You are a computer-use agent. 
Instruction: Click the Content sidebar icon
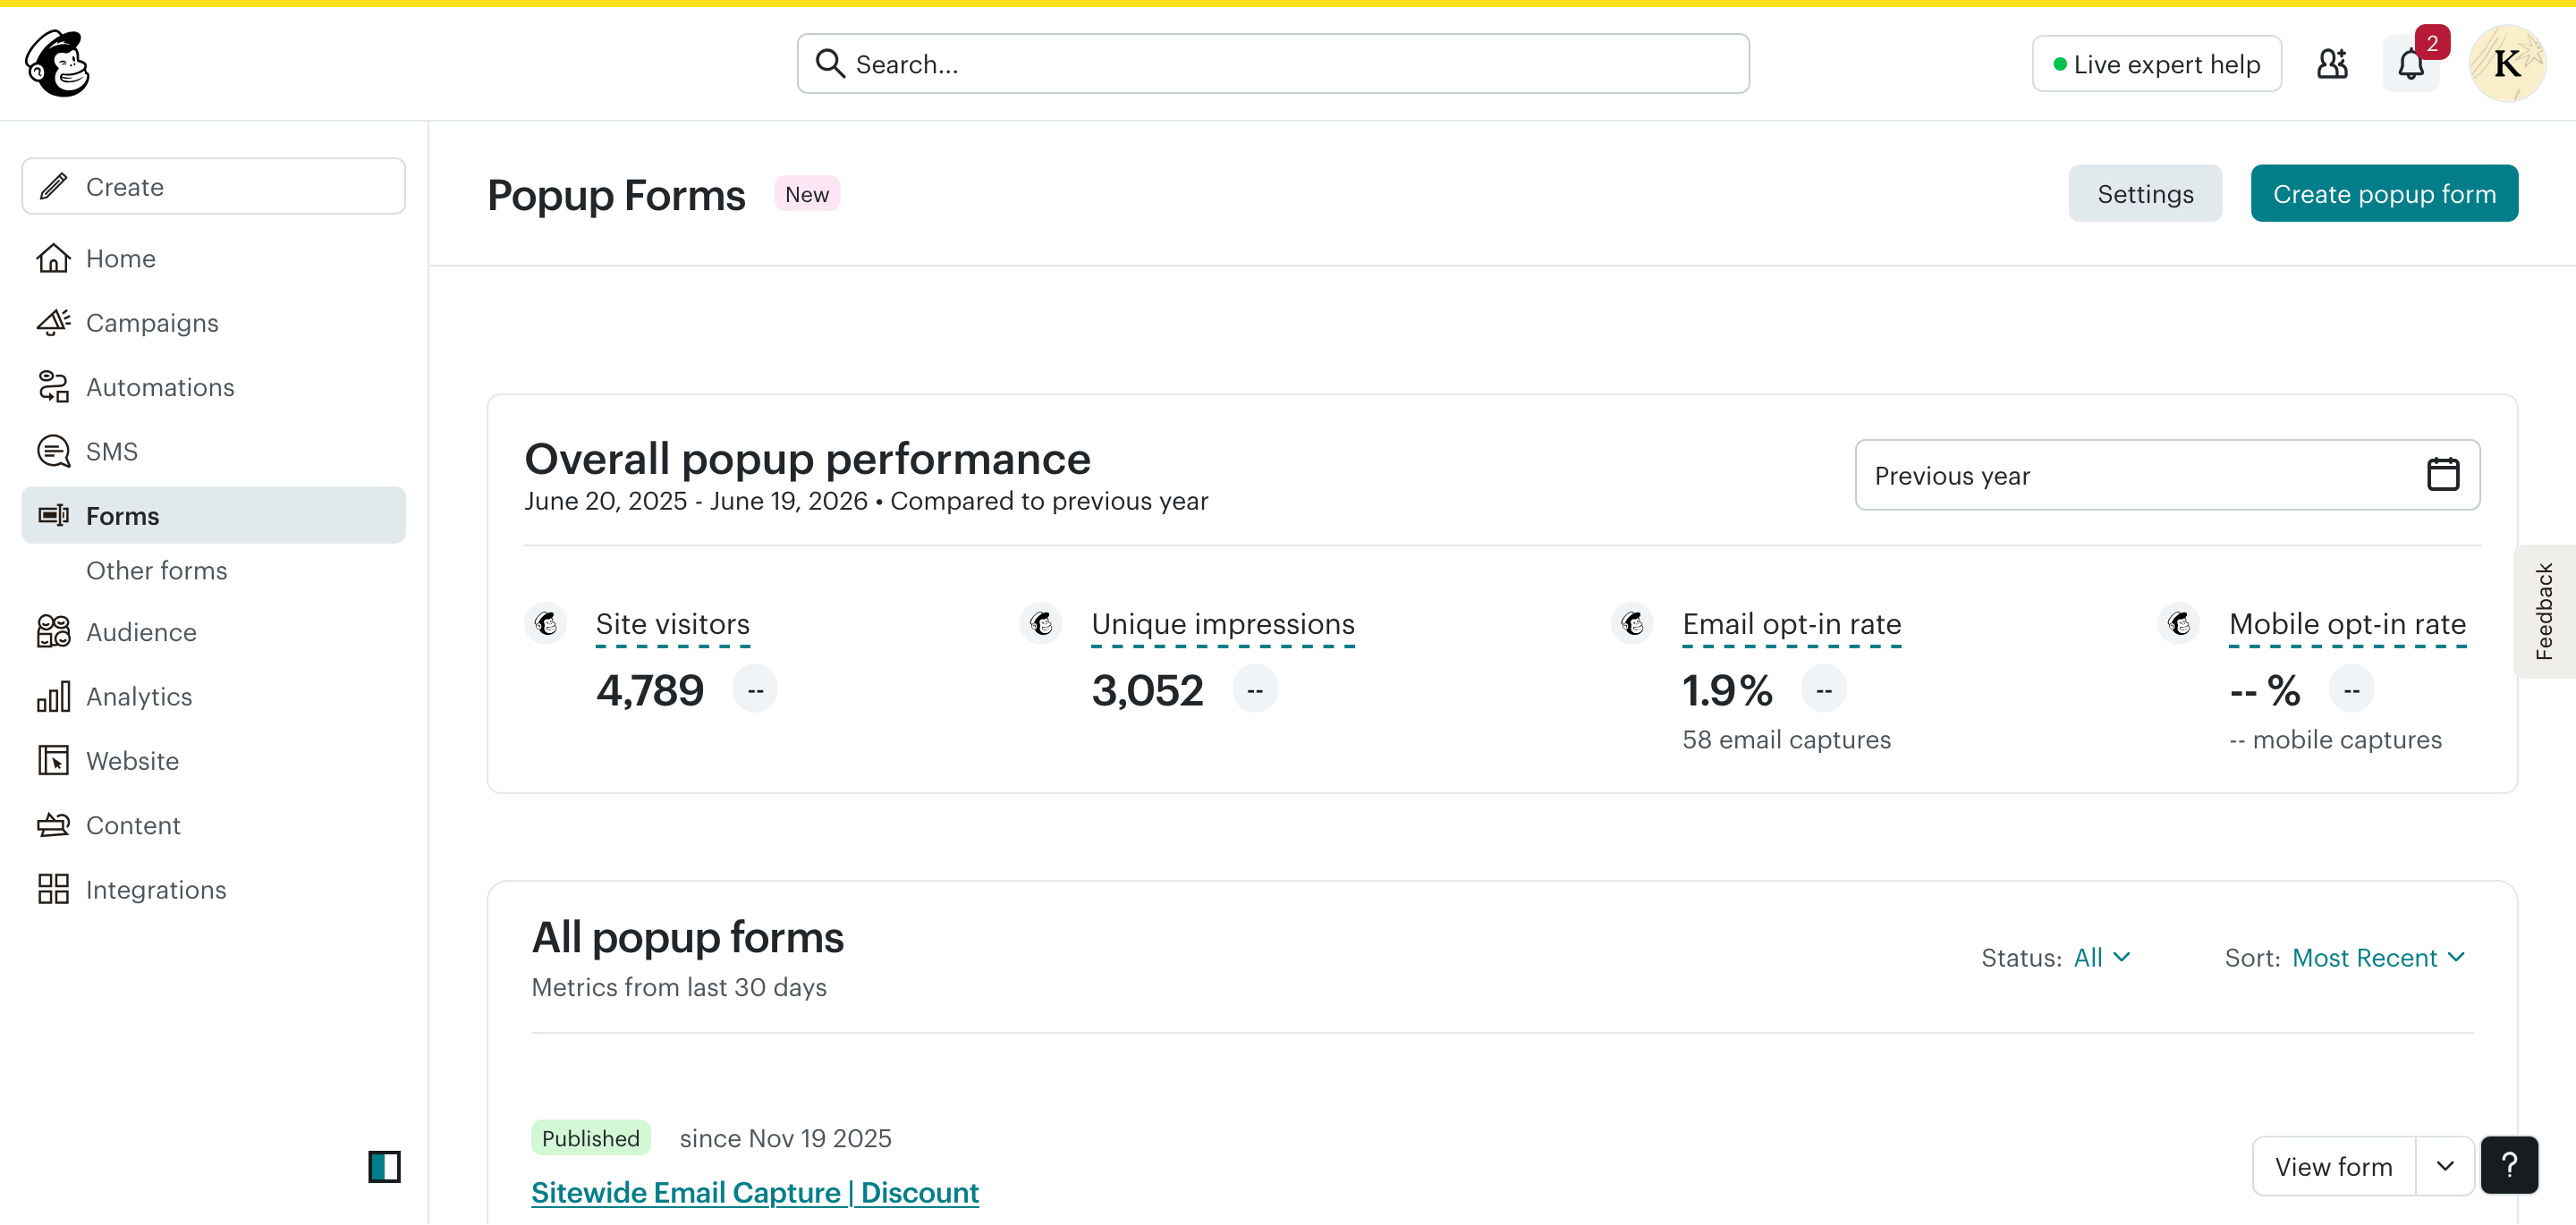pyautogui.click(x=53, y=824)
